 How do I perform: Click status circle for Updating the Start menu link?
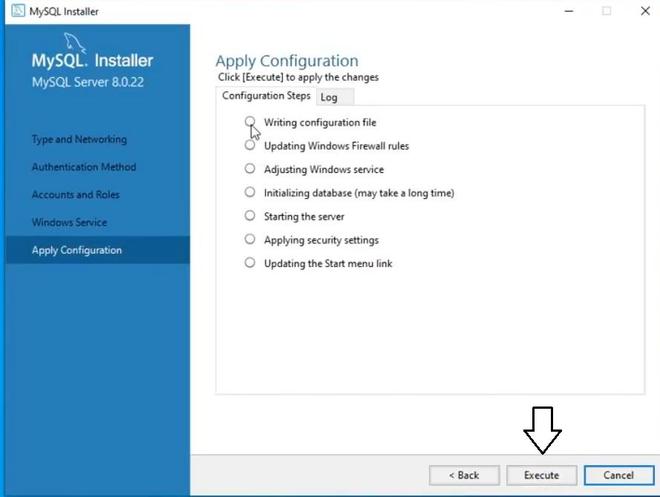pos(250,263)
